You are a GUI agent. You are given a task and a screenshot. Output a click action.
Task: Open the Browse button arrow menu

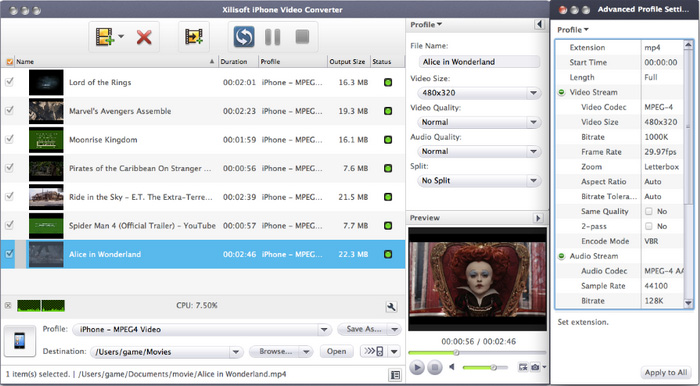point(306,352)
